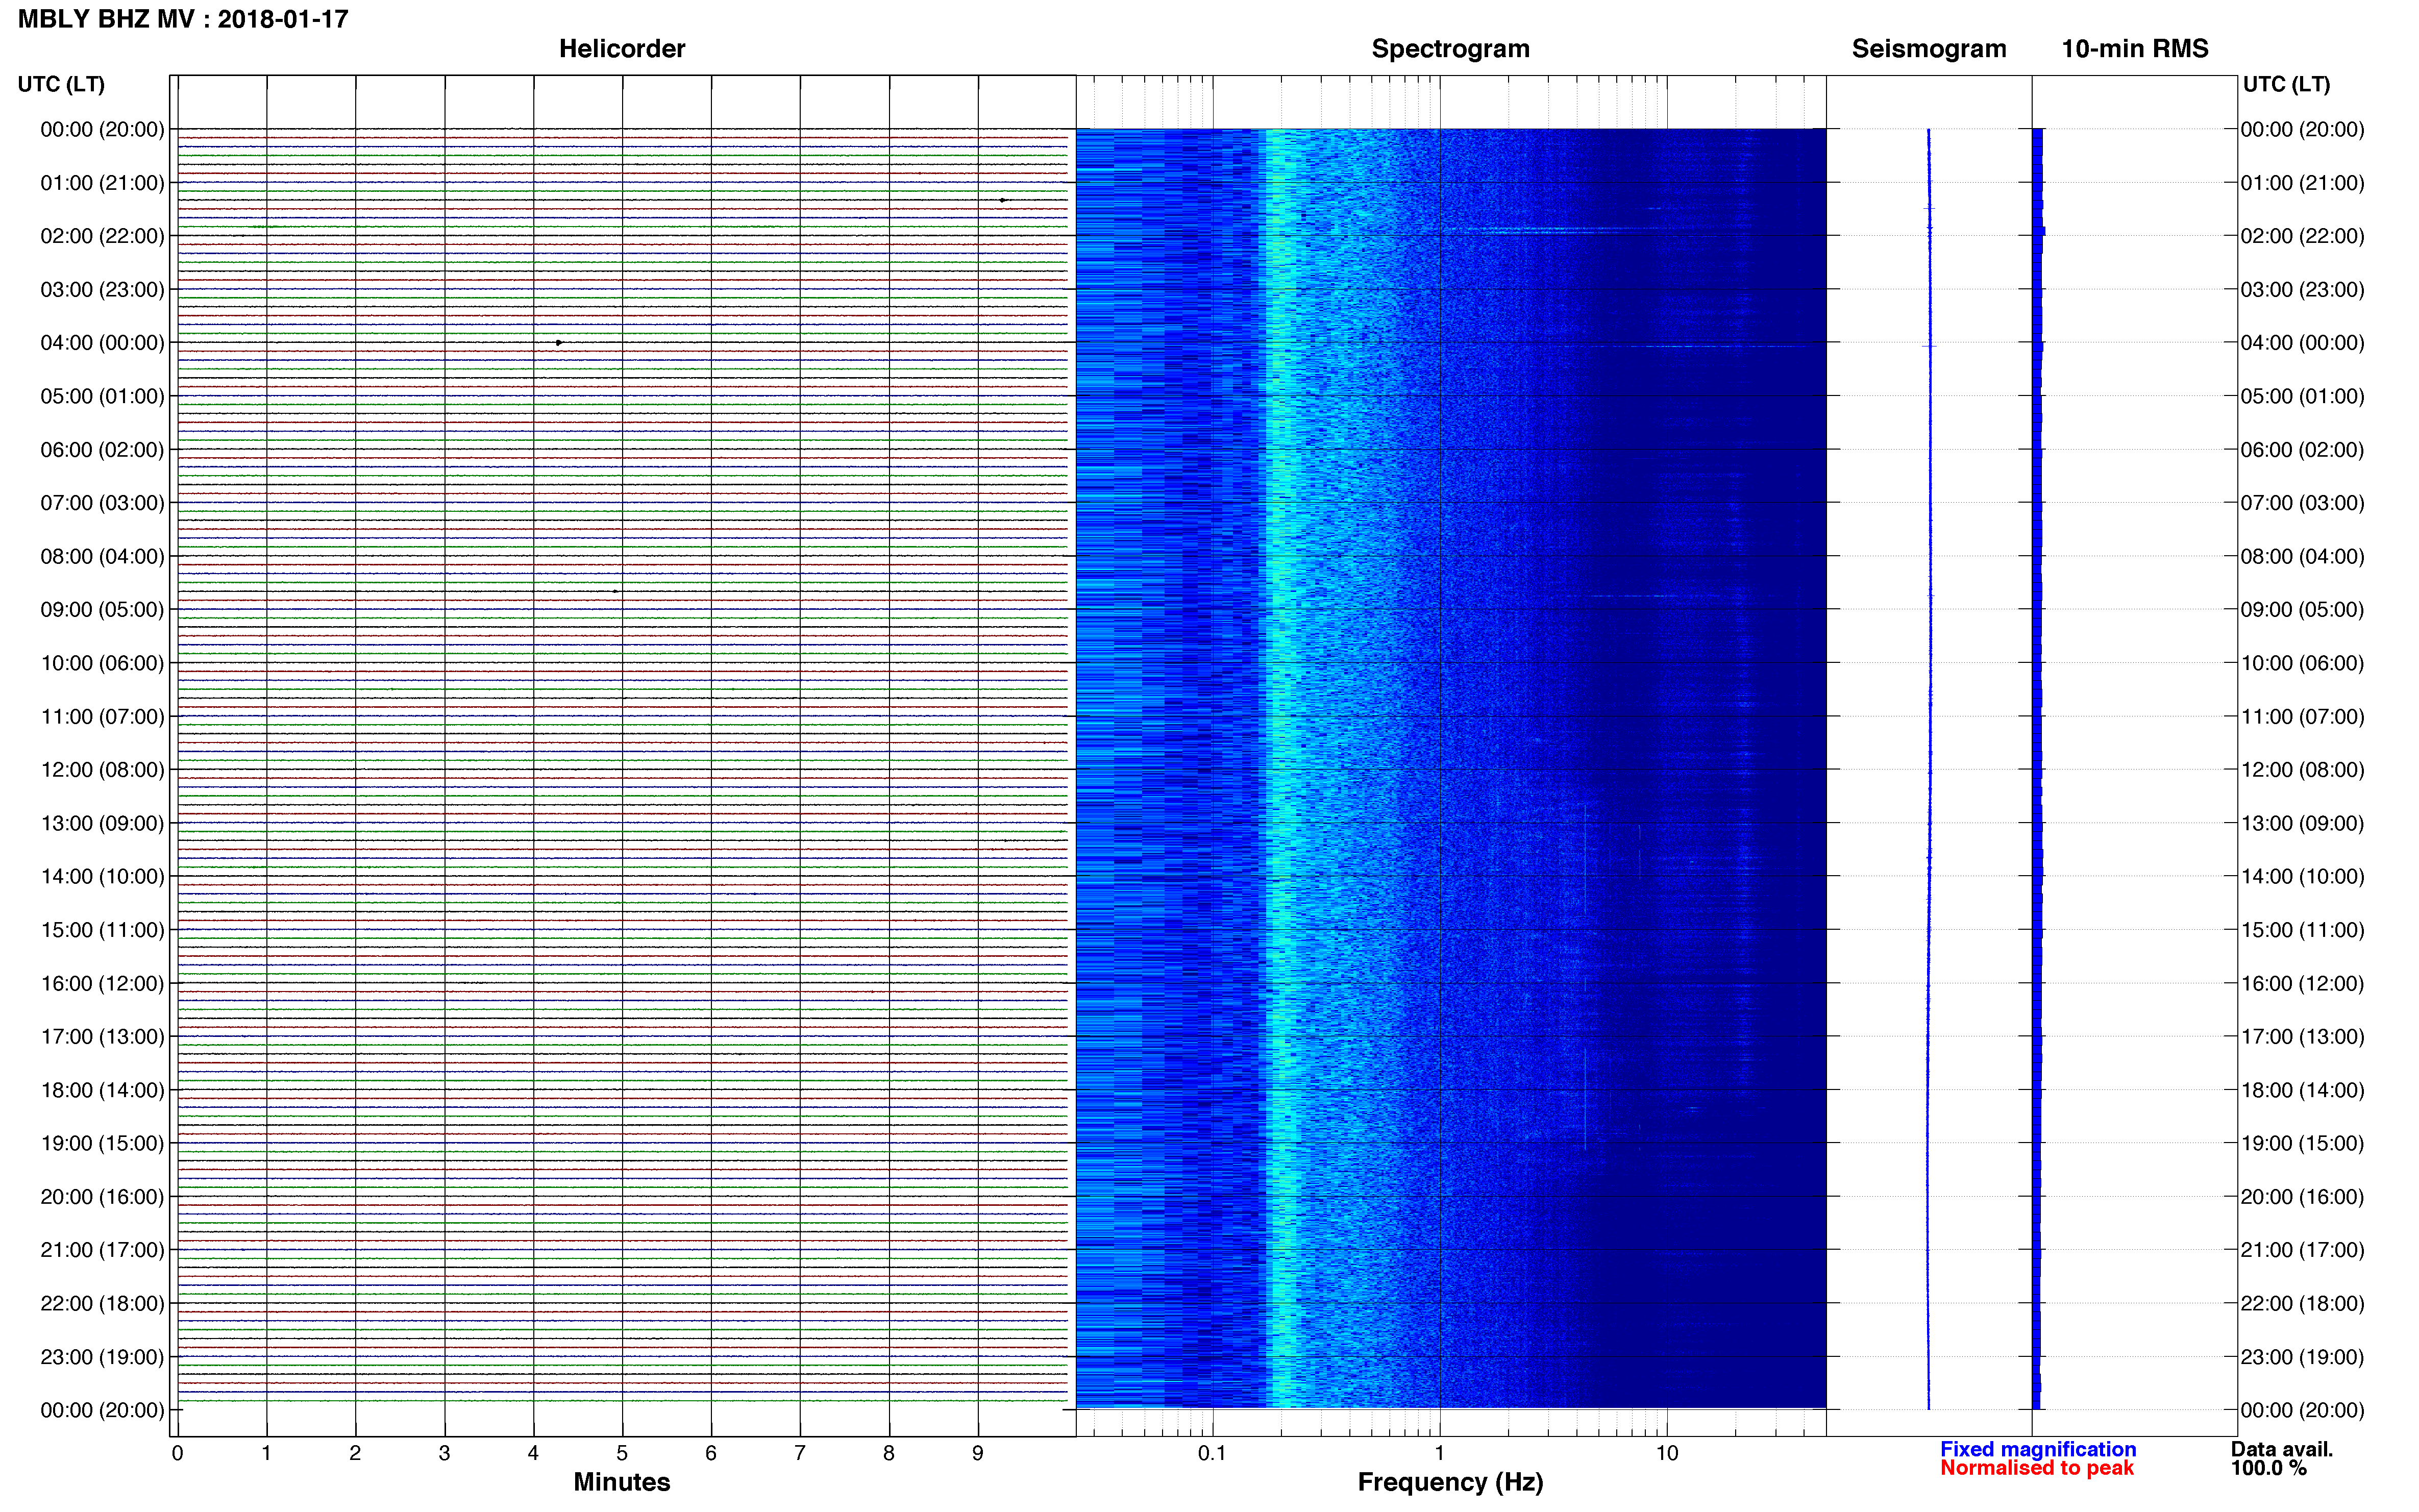Click left time label '15:00 (11:00)'
The image size is (2419, 1512).
[102, 930]
